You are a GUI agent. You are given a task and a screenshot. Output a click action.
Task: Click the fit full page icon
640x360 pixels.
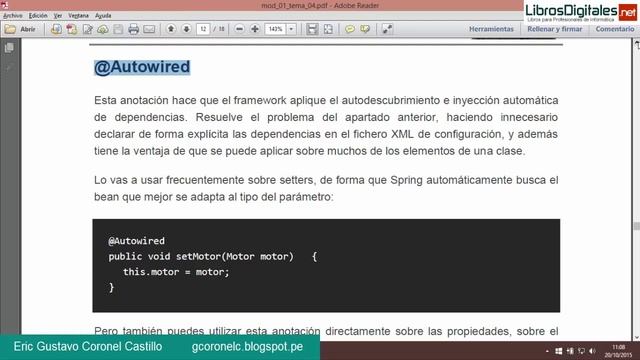(328, 29)
